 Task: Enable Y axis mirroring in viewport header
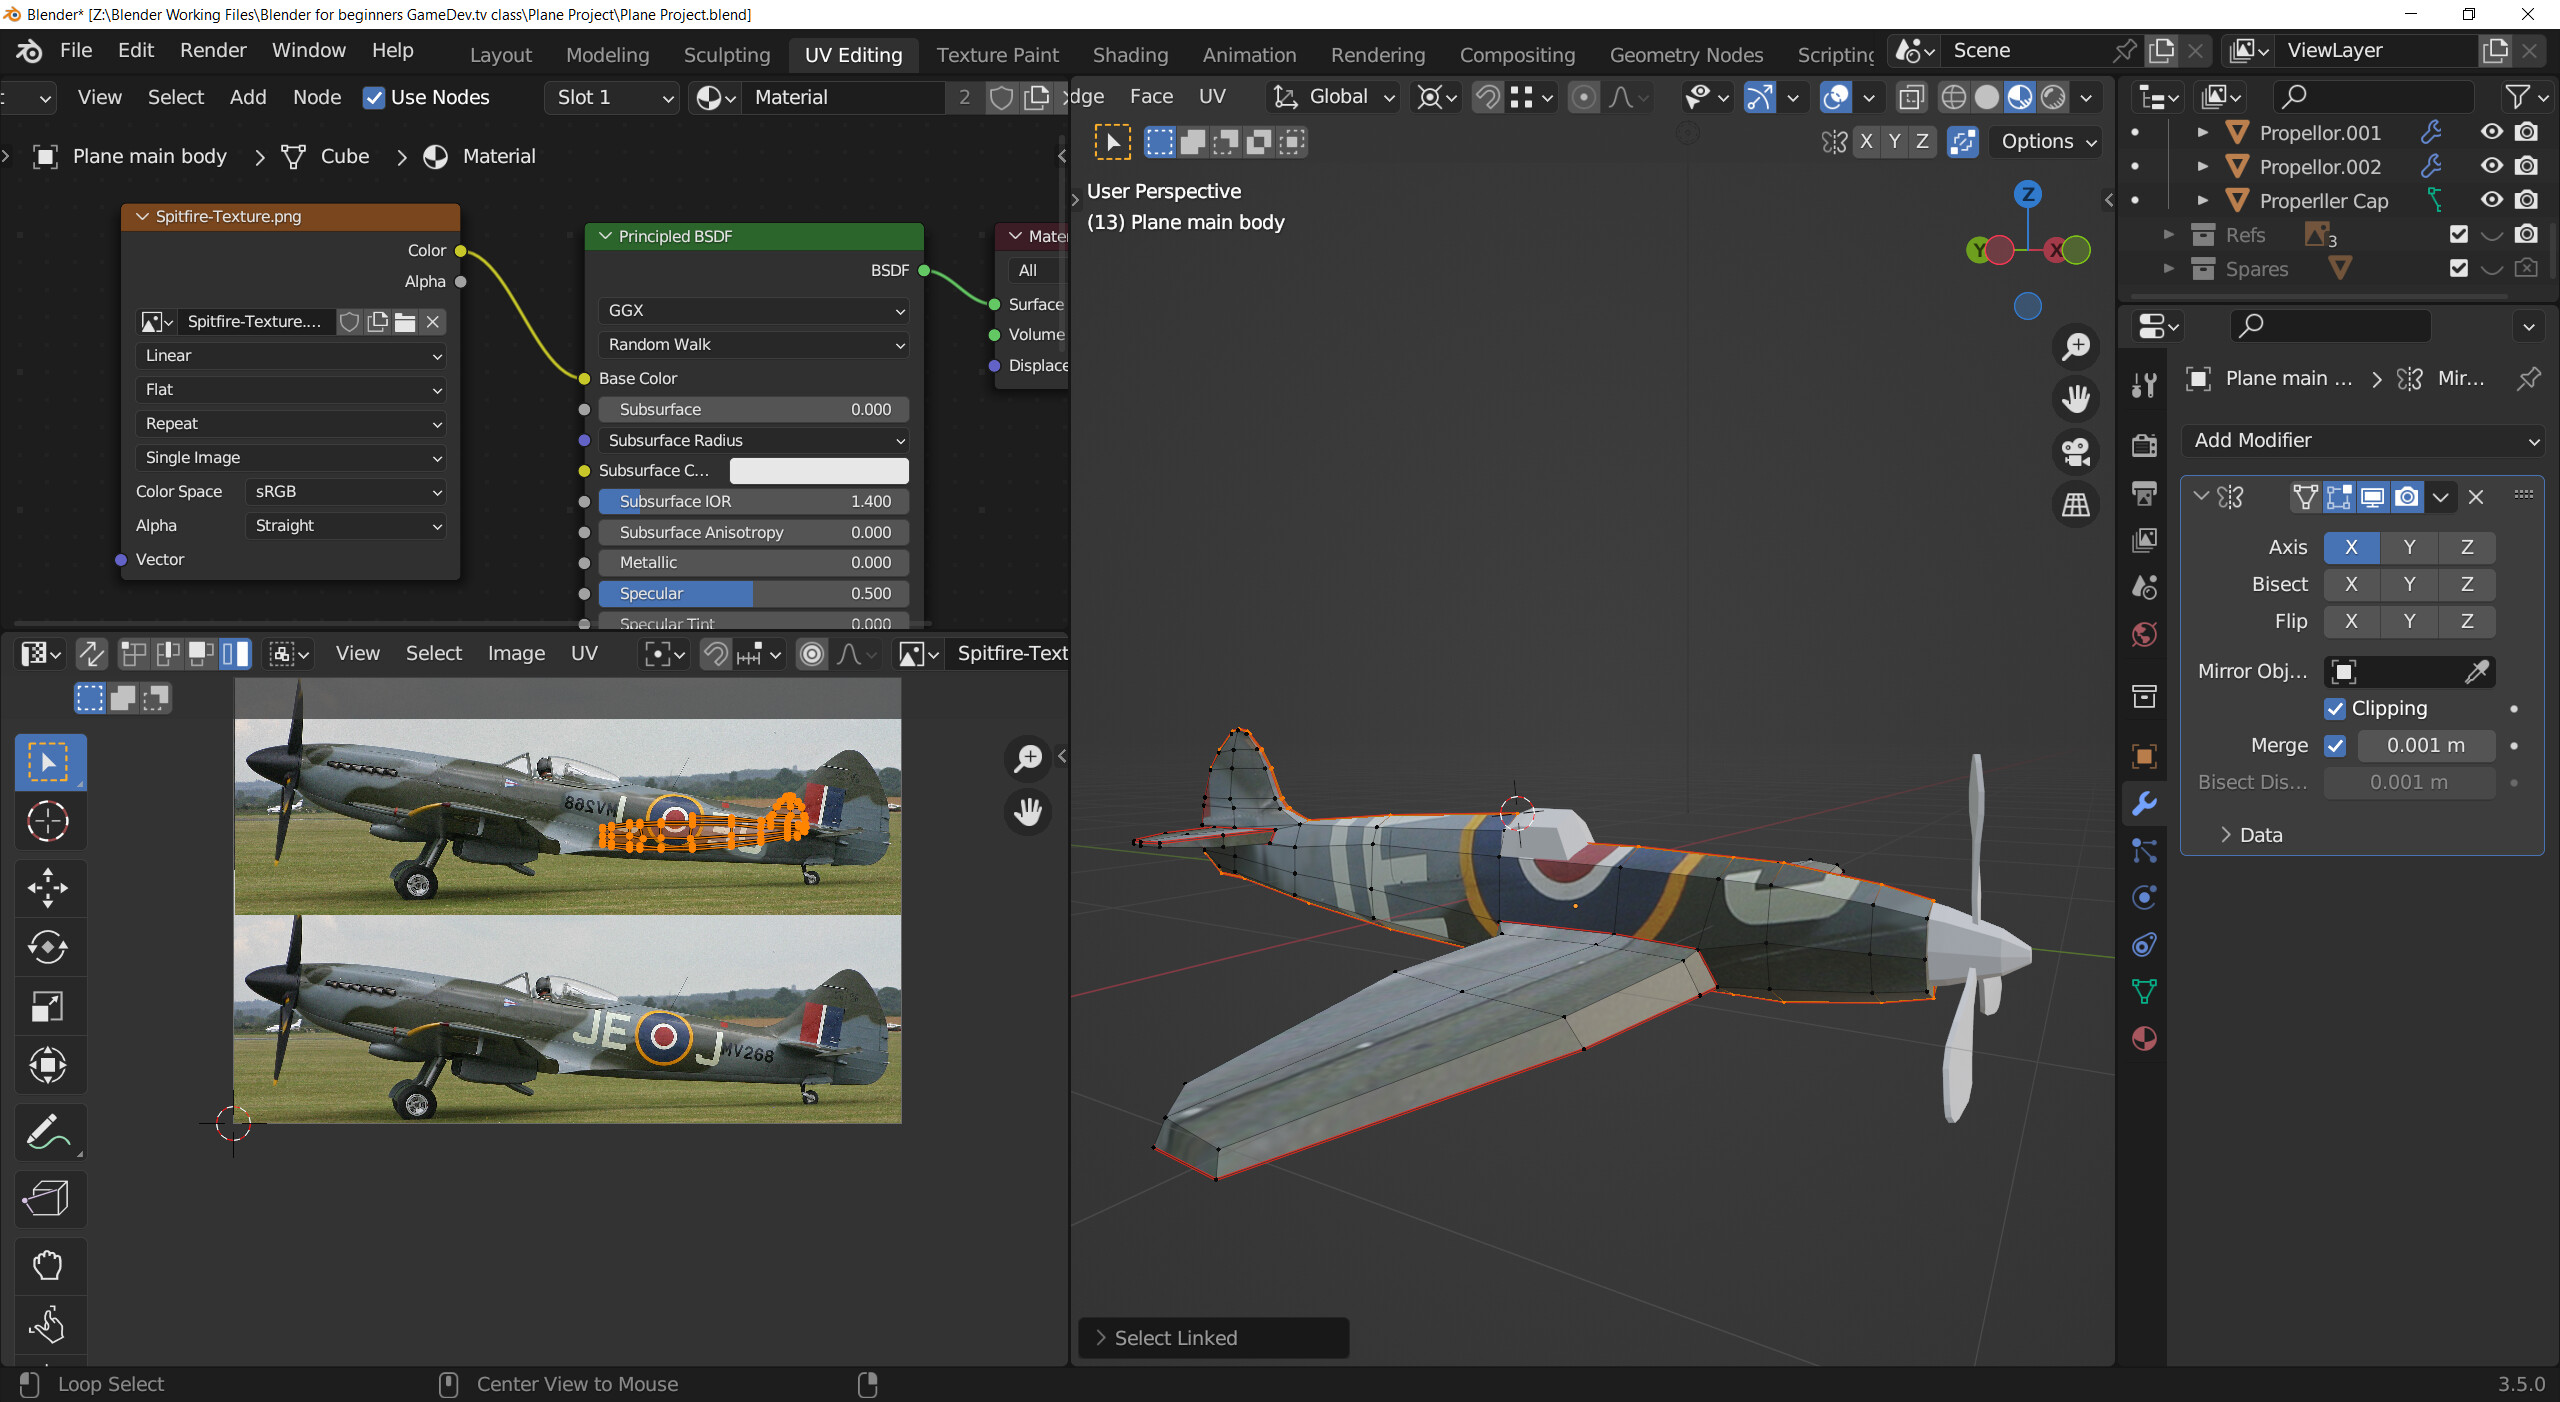click(1894, 142)
